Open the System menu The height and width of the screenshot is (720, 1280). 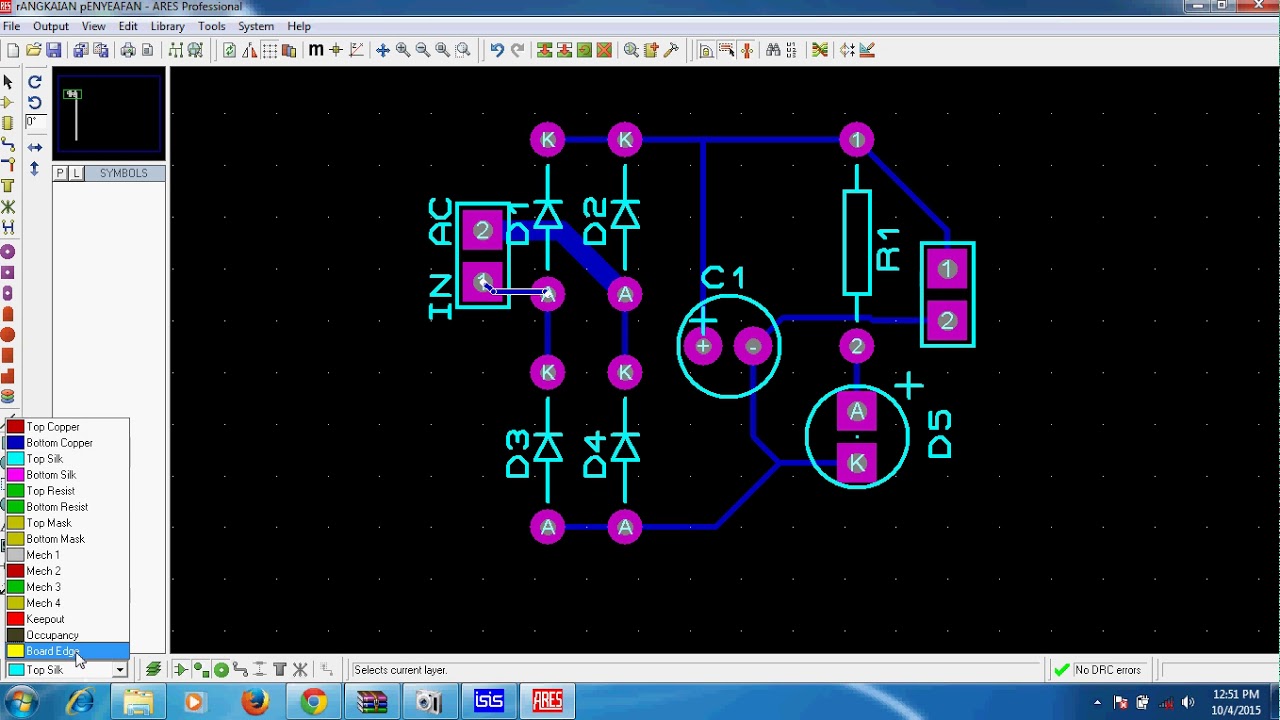[256, 26]
